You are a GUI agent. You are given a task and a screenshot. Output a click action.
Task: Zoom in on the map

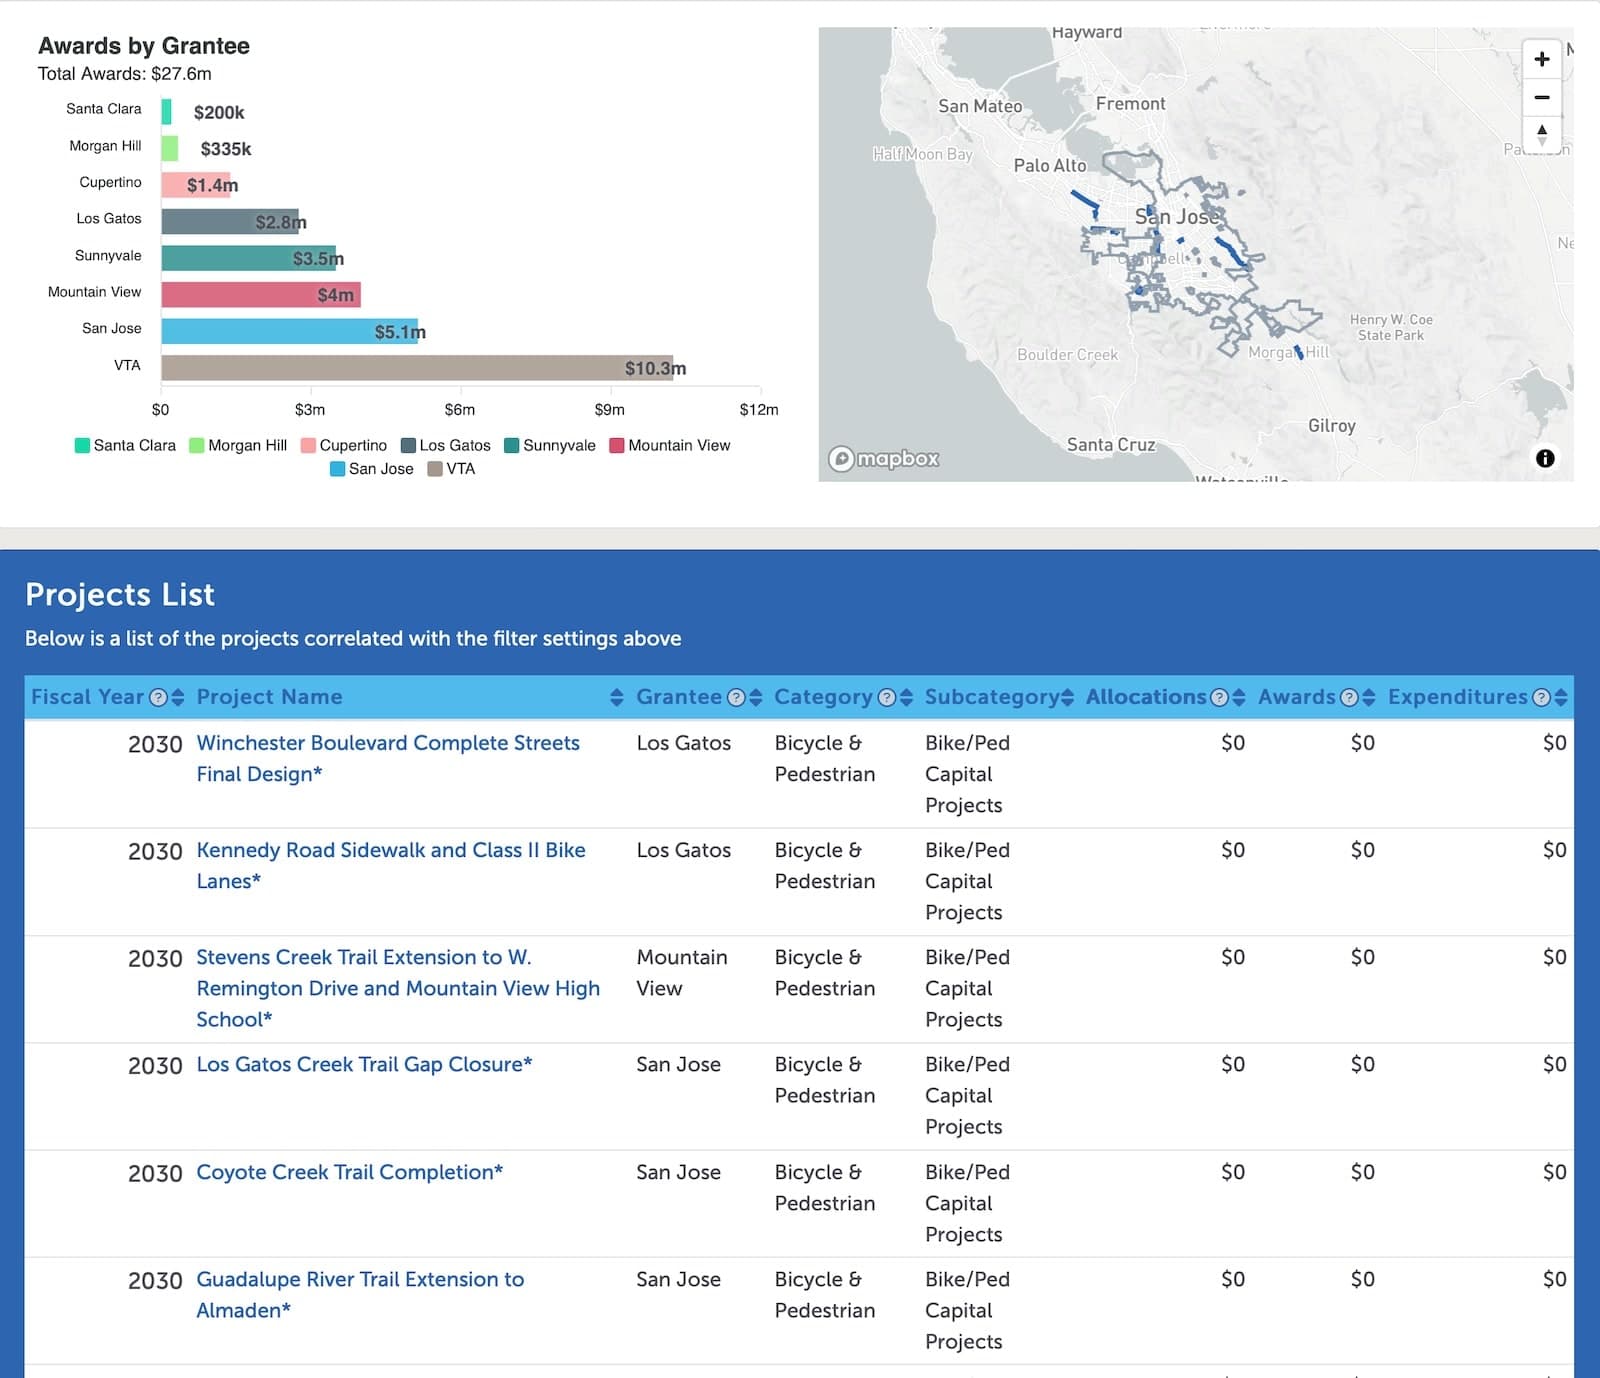tap(1541, 59)
